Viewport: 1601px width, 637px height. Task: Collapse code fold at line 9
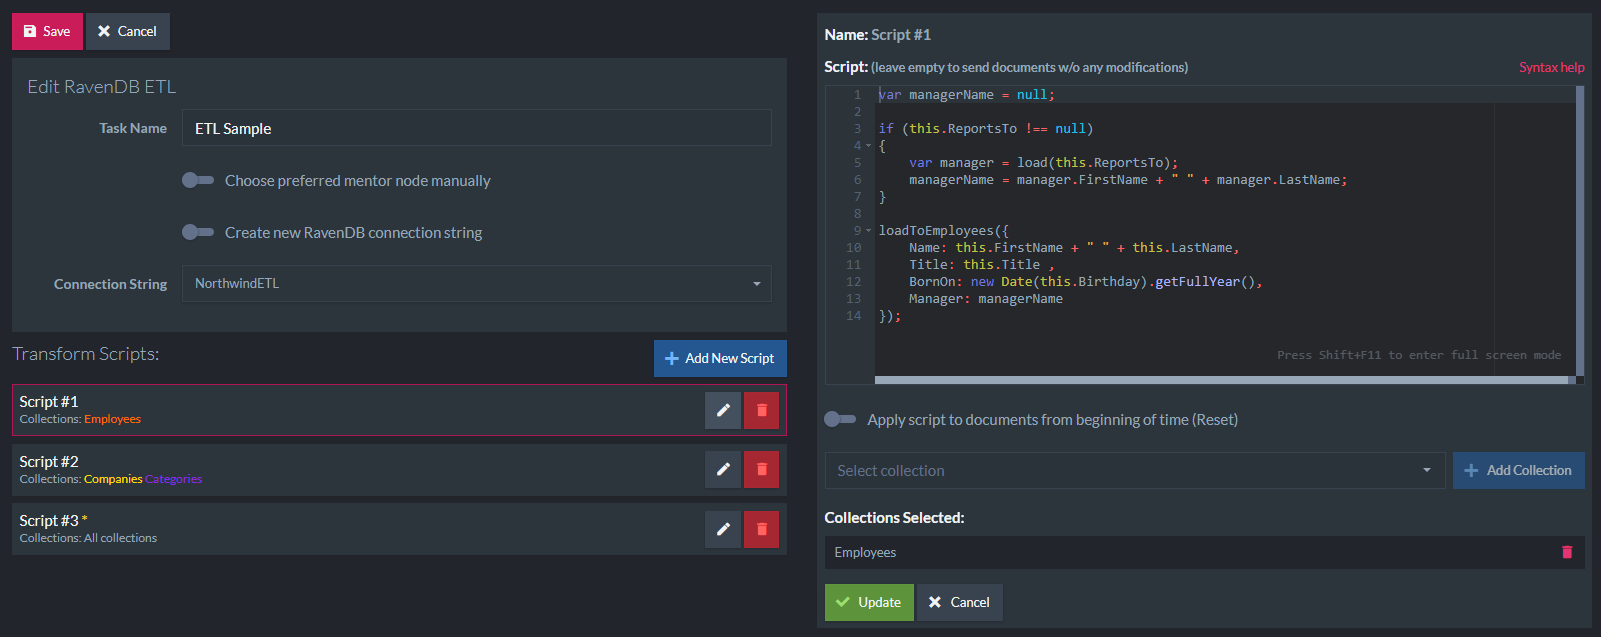coord(868,231)
